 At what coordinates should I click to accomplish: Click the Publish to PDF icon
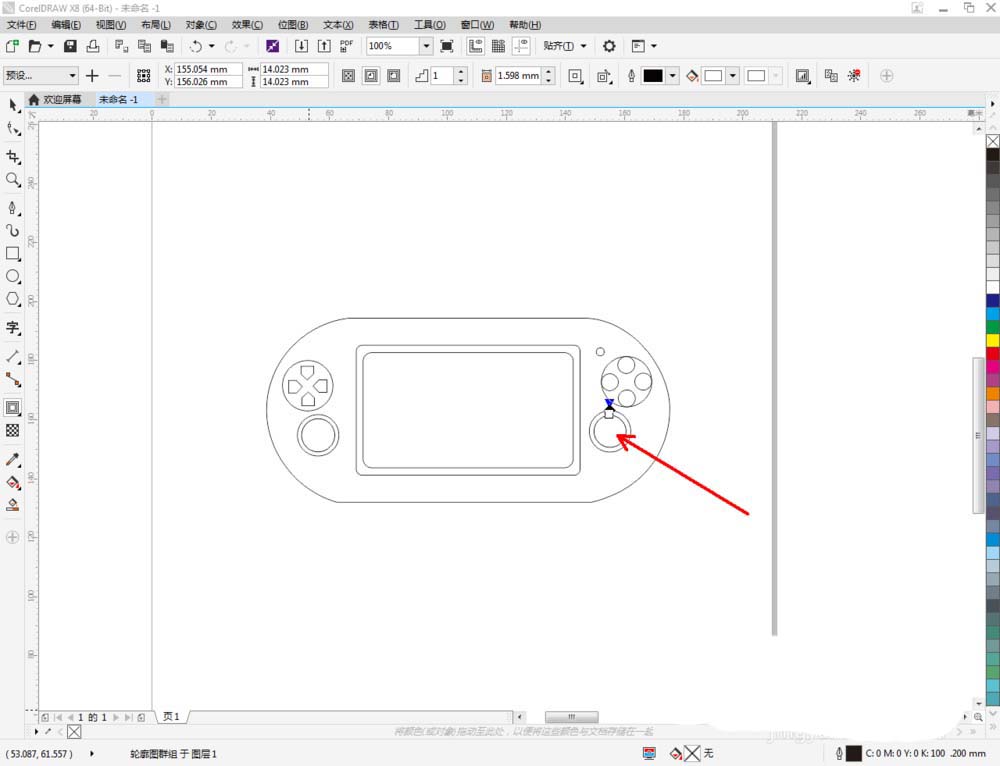click(346, 46)
